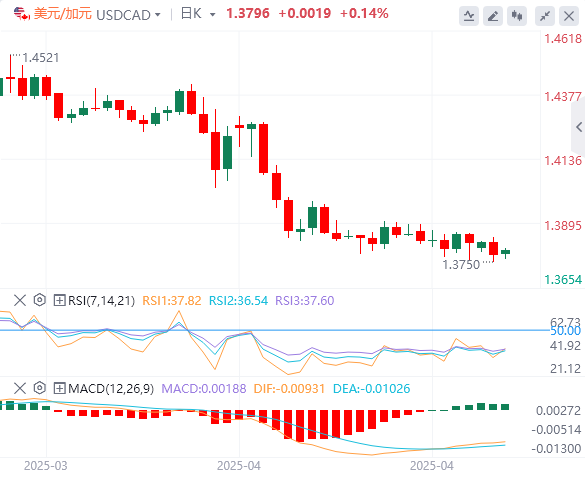
Task: Click the 1.3895 price axis label
Action: 563,226
